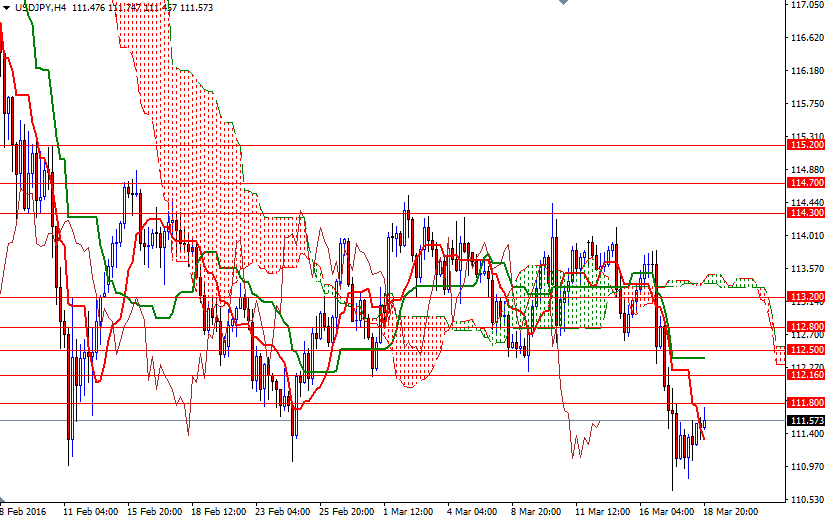Click the black current price label 111.573
This screenshot has height=520, width=825.
806,421
